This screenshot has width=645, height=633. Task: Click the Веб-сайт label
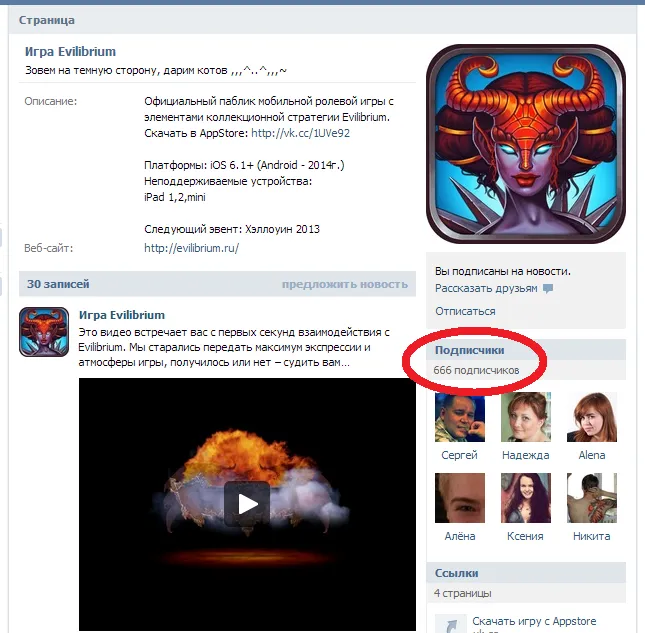click(49, 248)
